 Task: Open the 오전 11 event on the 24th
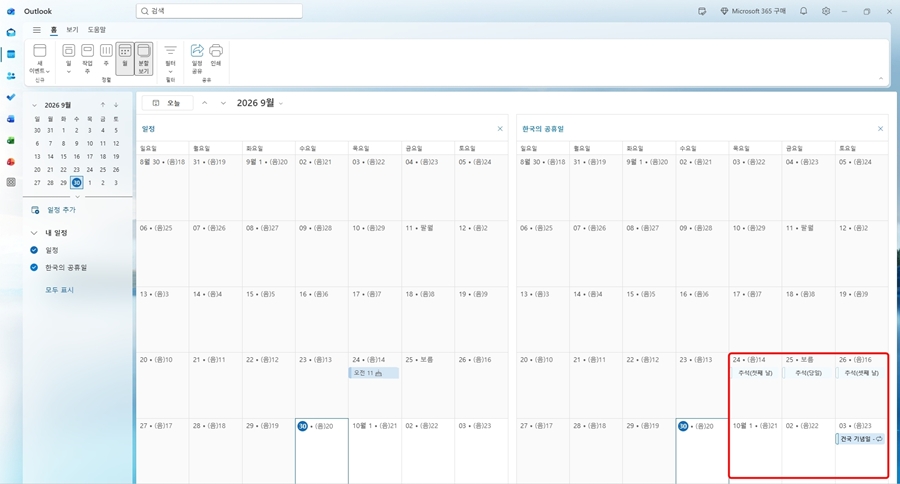coord(374,373)
